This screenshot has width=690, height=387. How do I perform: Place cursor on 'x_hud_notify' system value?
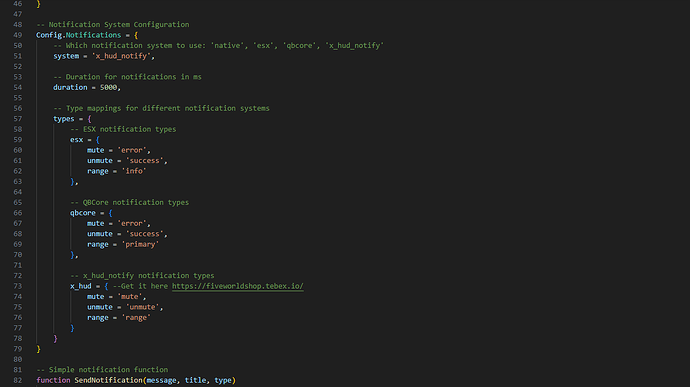(x=121, y=56)
